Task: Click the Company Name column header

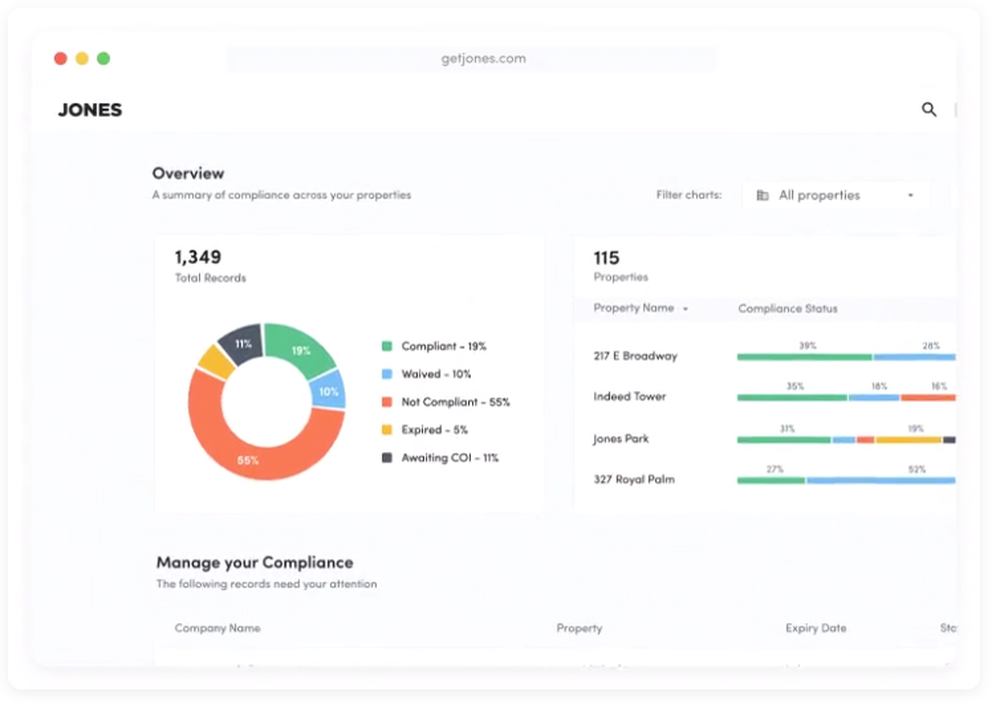Action: click(x=217, y=628)
